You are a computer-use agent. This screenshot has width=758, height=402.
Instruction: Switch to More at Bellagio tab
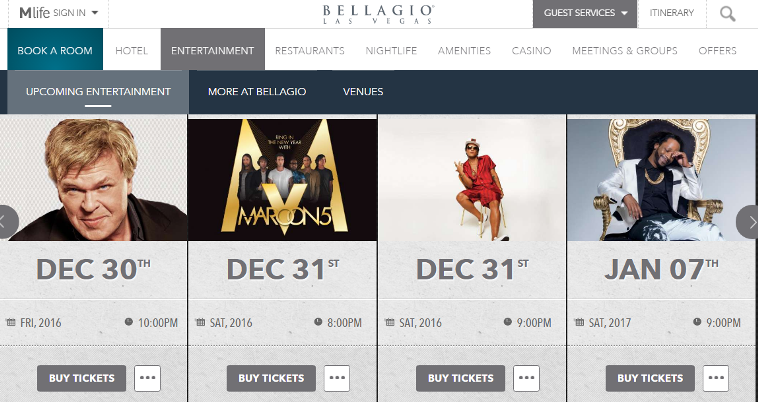coord(257,92)
